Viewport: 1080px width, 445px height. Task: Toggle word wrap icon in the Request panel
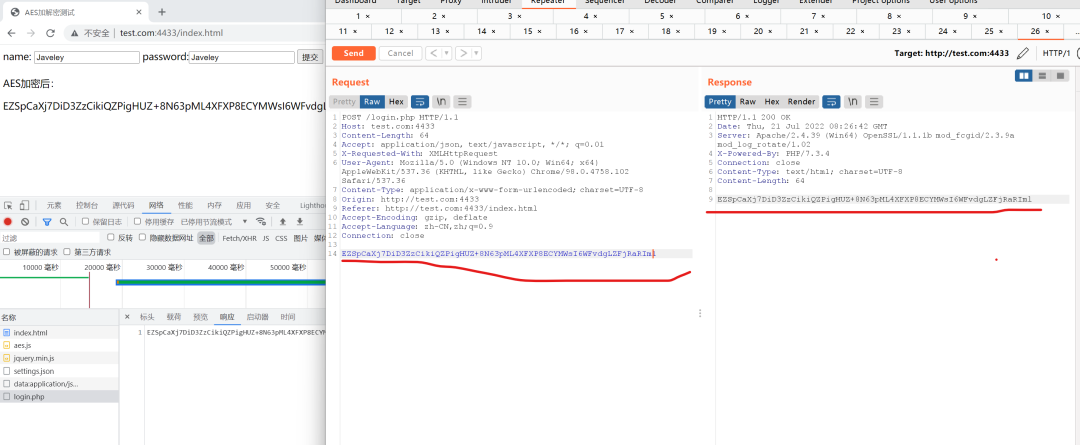pyautogui.click(x=419, y=102)
